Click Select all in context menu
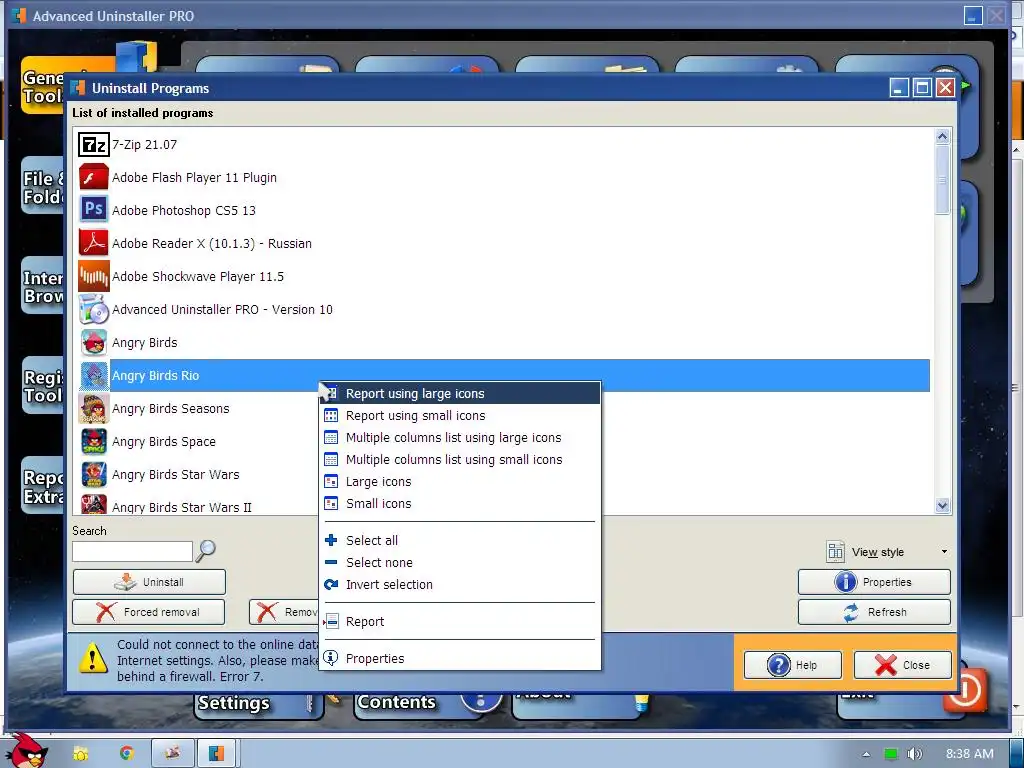 pos(460,540)
